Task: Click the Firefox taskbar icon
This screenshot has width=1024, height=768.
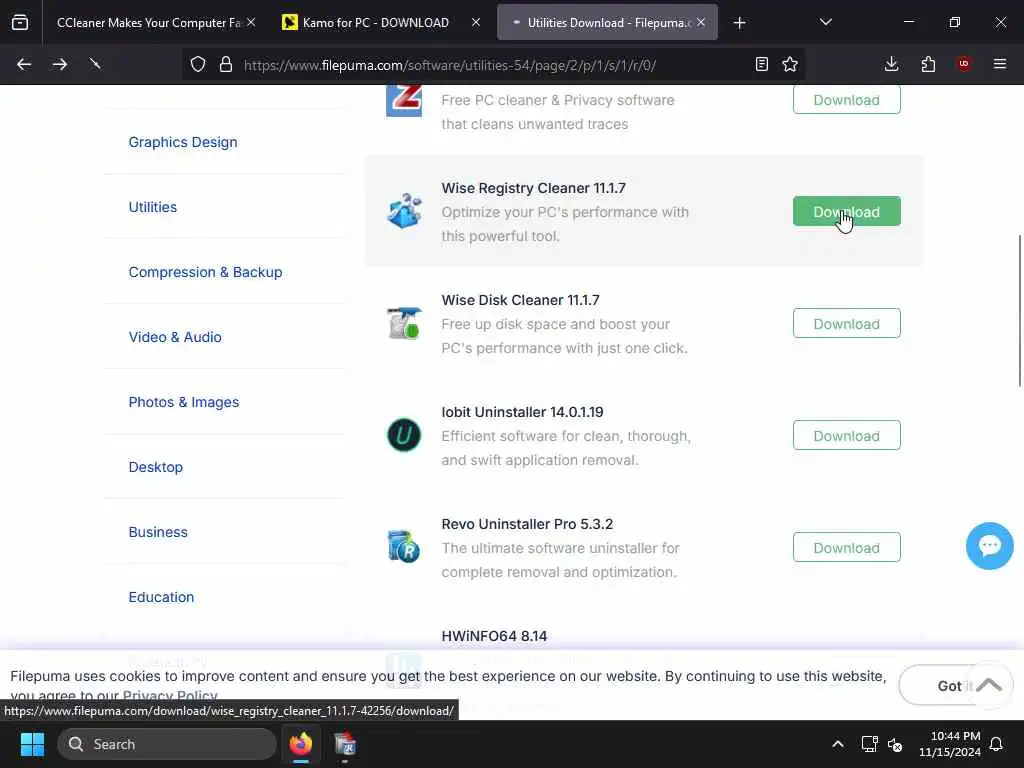Action: 301,744
